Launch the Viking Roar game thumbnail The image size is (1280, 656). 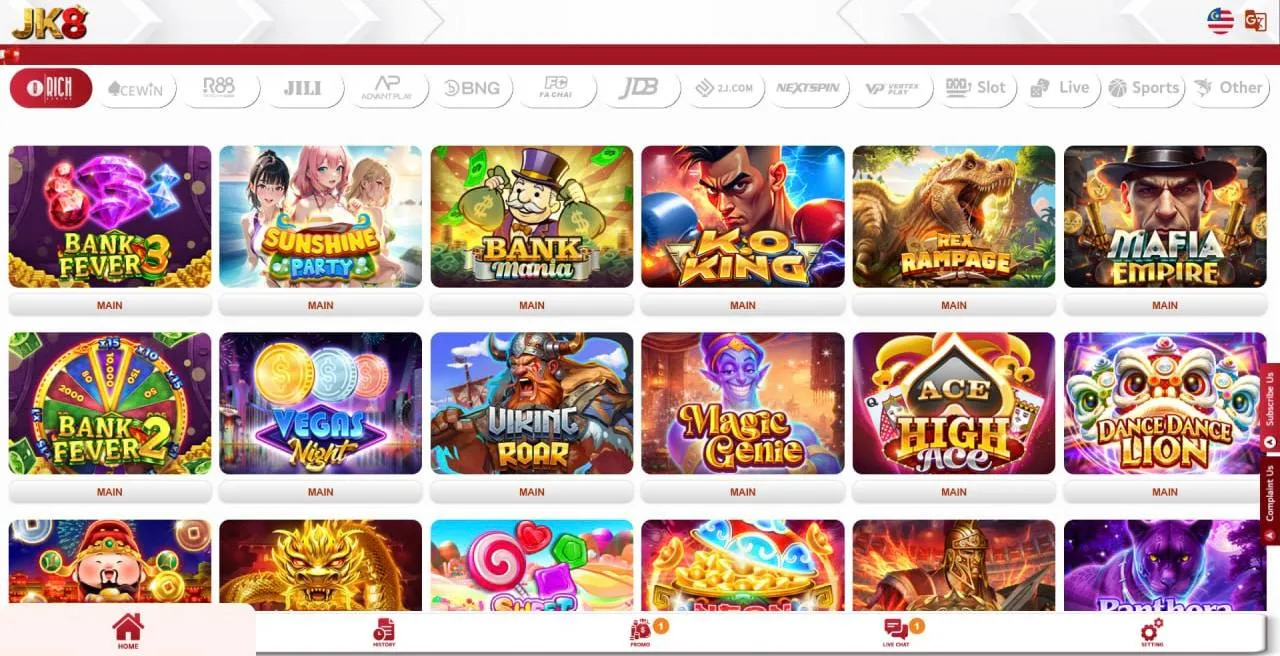point(532,403)
